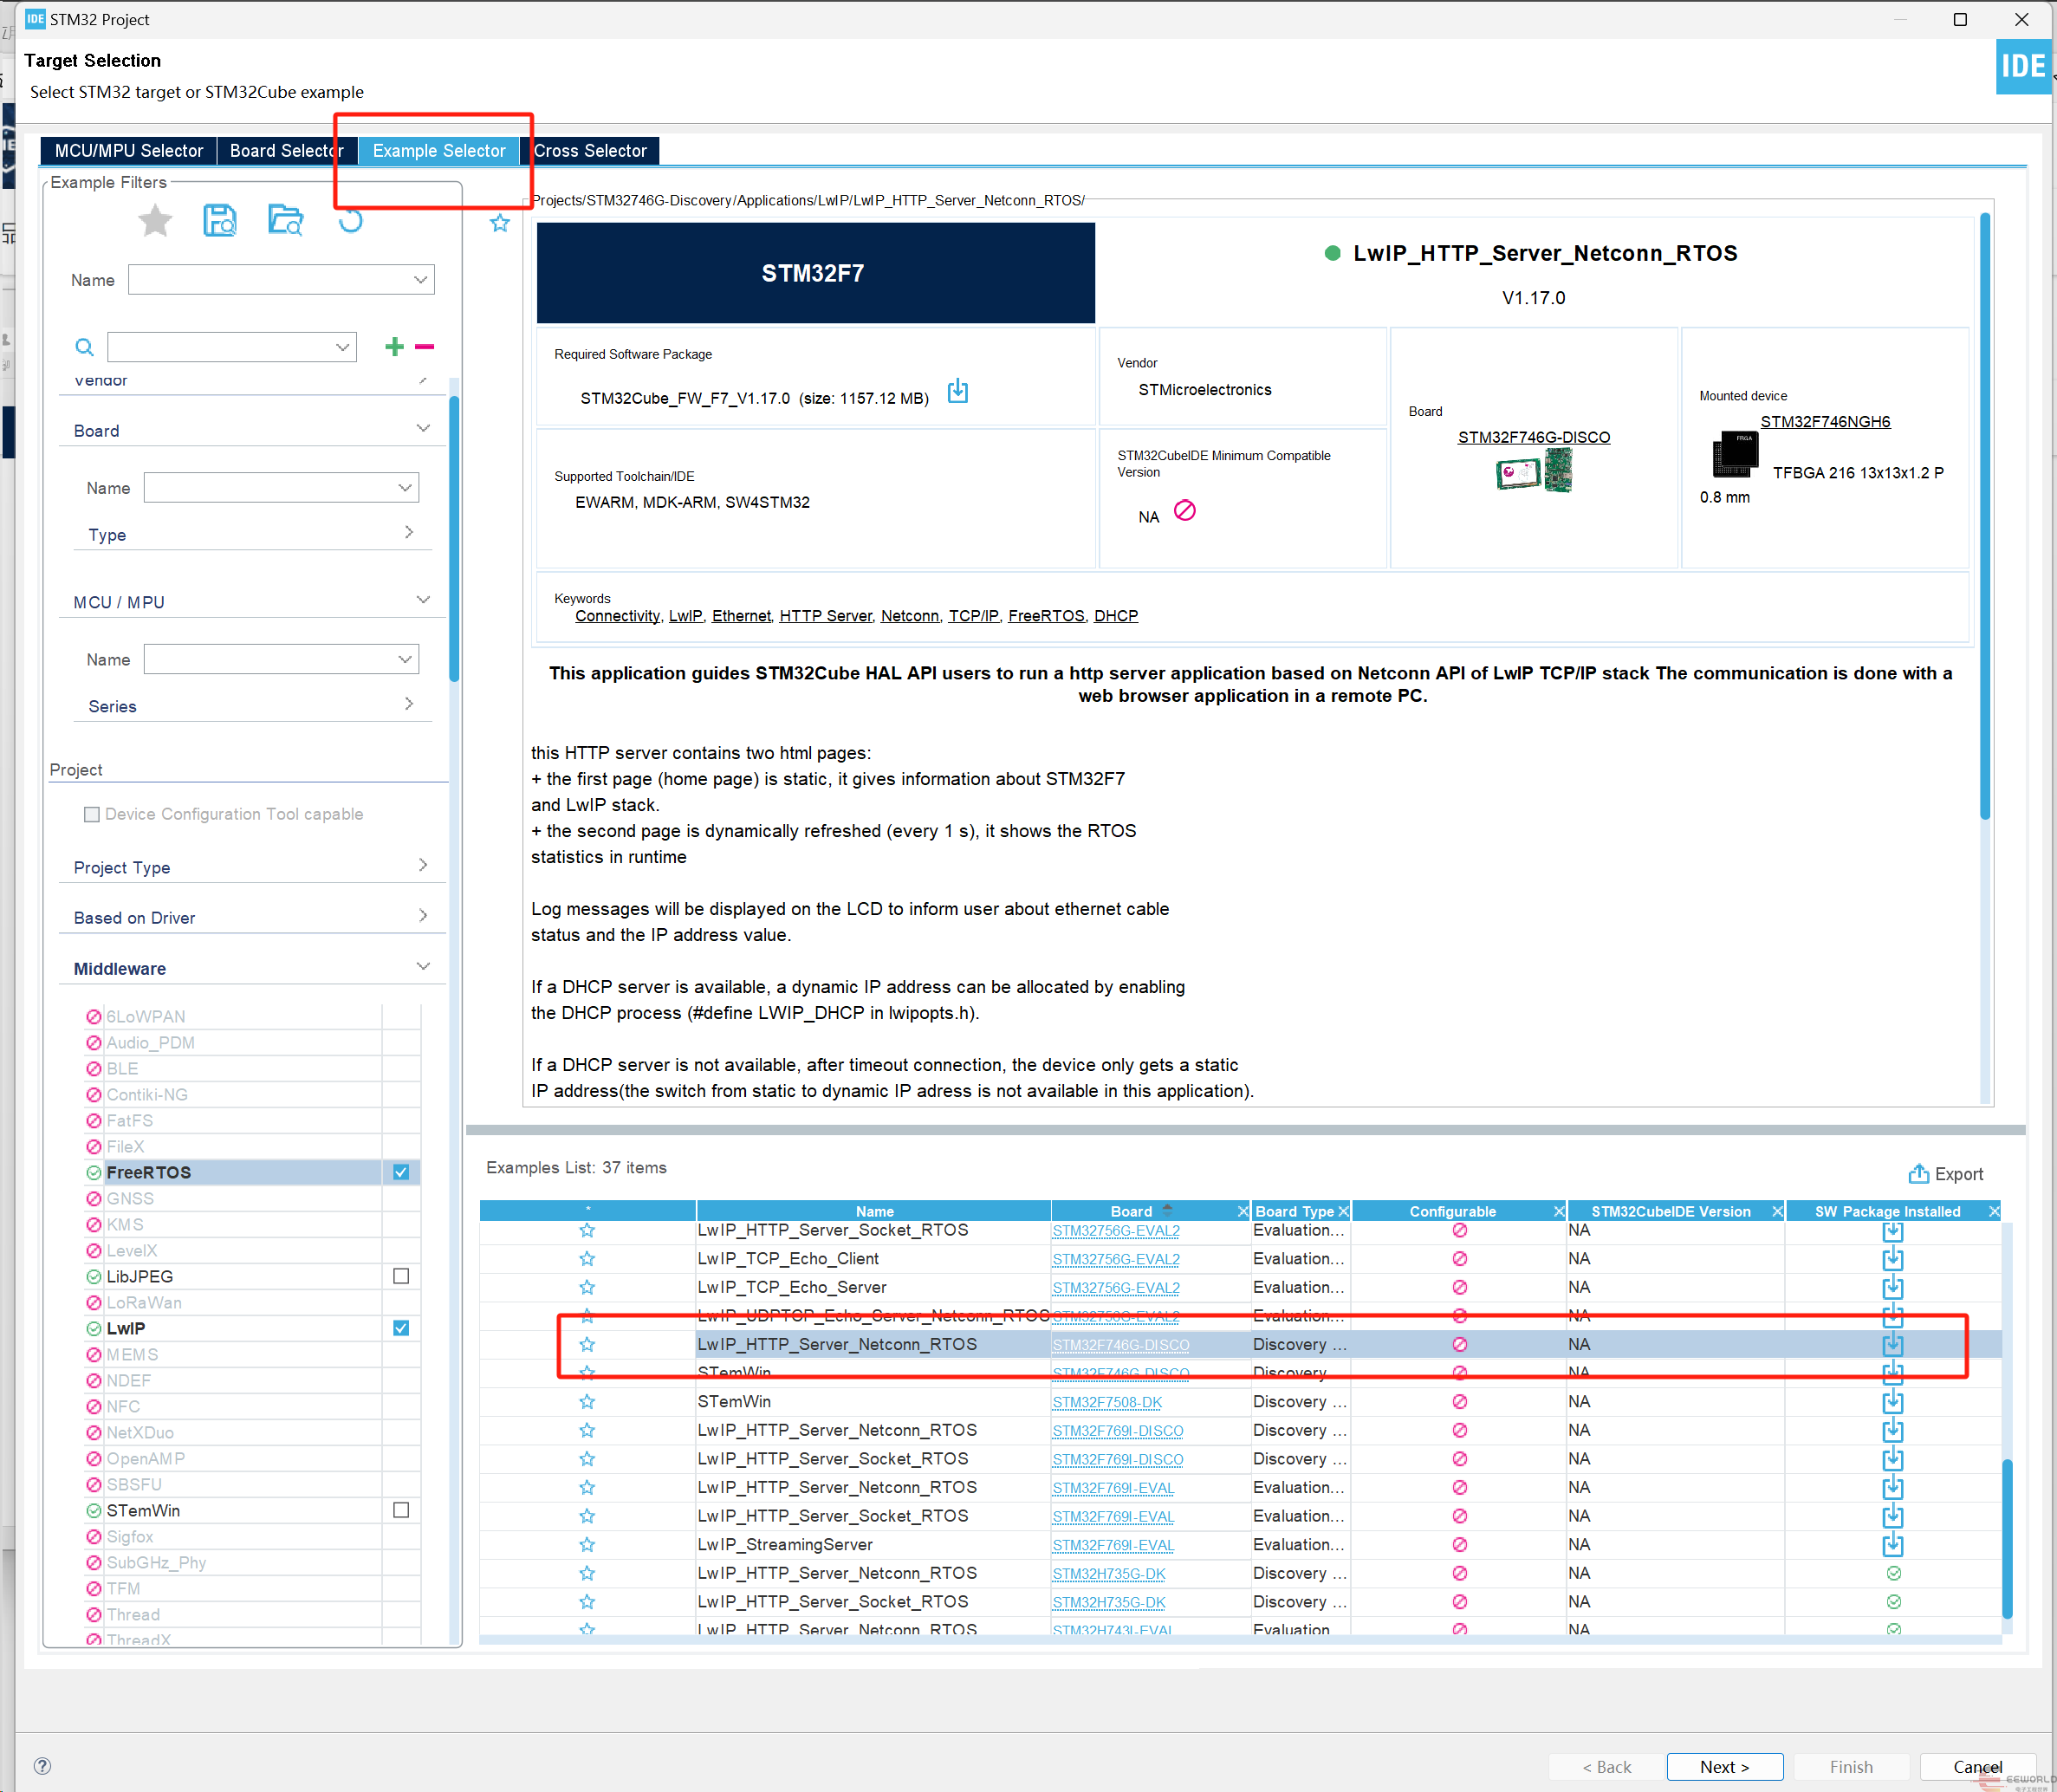The width and height of the screenshot is (2057, 1792).
Task: Open the example Name dropdown at top
Action: (x=421, y=280)
